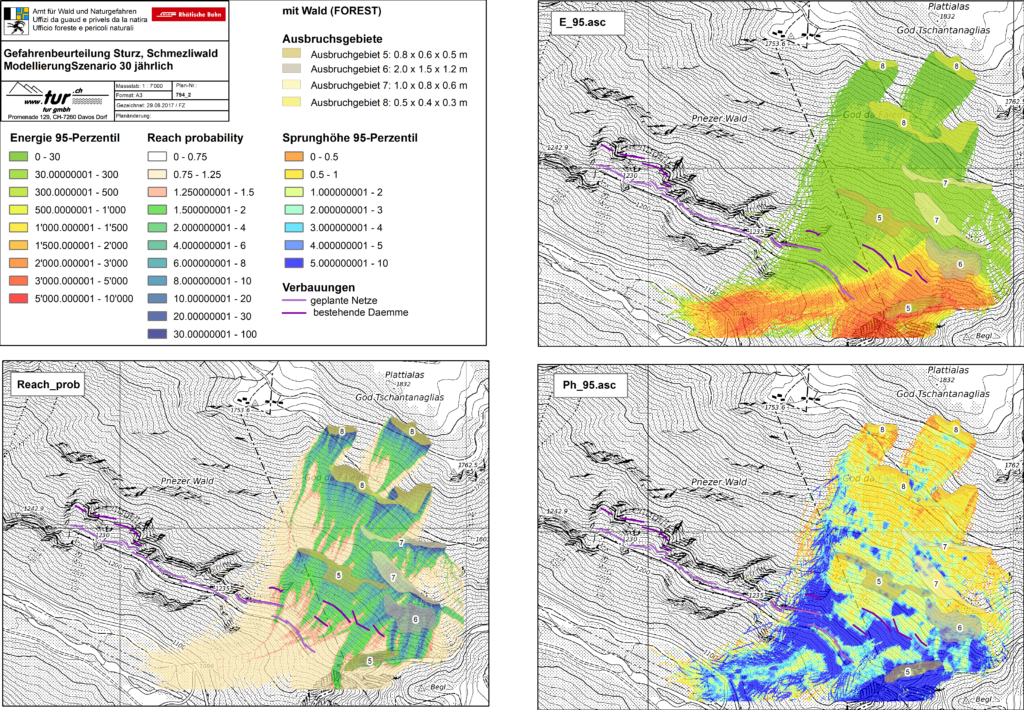1024x710 pixels.
Task: Click 'God Tschantanaglias' label in Reach_prob map
Action: click(x=400, y=397)
